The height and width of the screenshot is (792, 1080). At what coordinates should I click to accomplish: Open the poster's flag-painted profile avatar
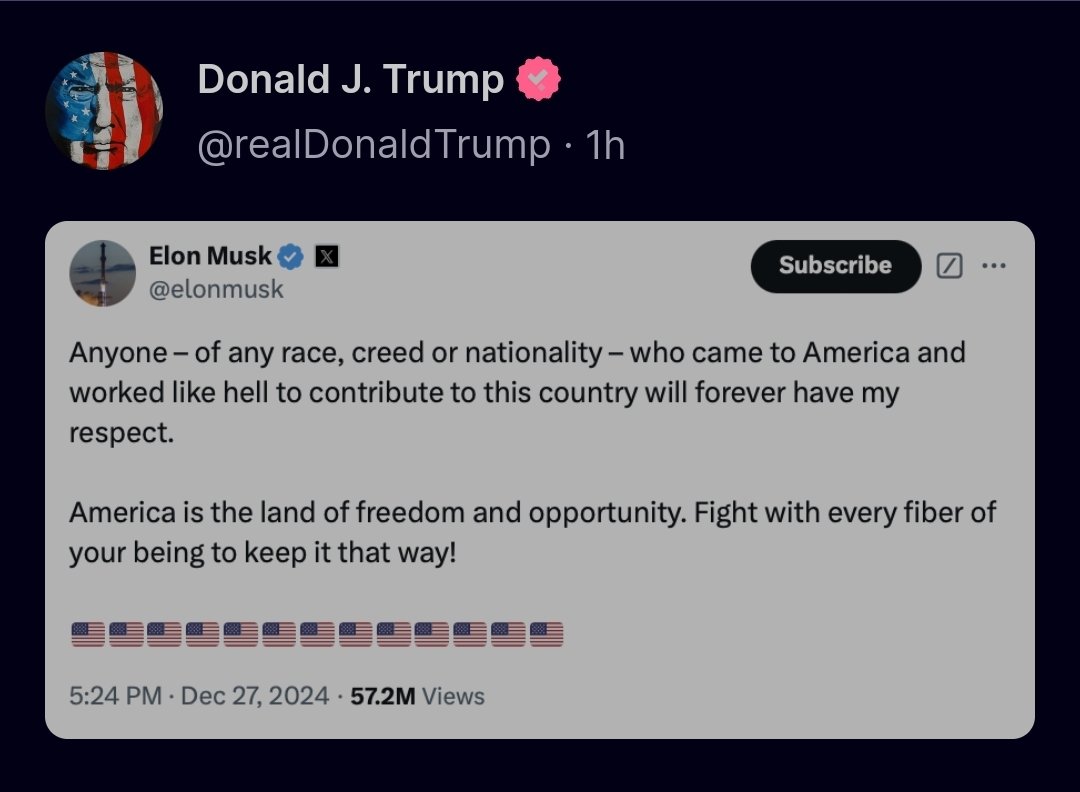coord(104,111)
